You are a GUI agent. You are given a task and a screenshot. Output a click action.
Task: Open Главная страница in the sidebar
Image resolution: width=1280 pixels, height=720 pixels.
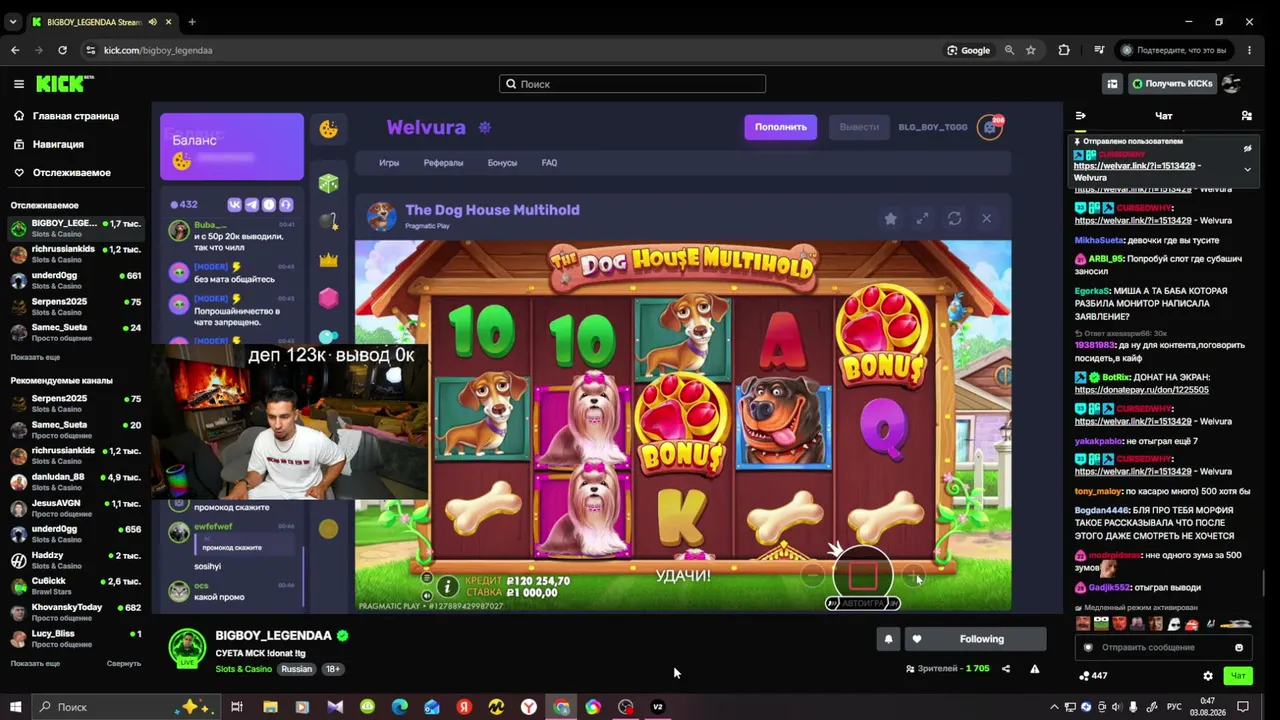click(x=66, y=116)
